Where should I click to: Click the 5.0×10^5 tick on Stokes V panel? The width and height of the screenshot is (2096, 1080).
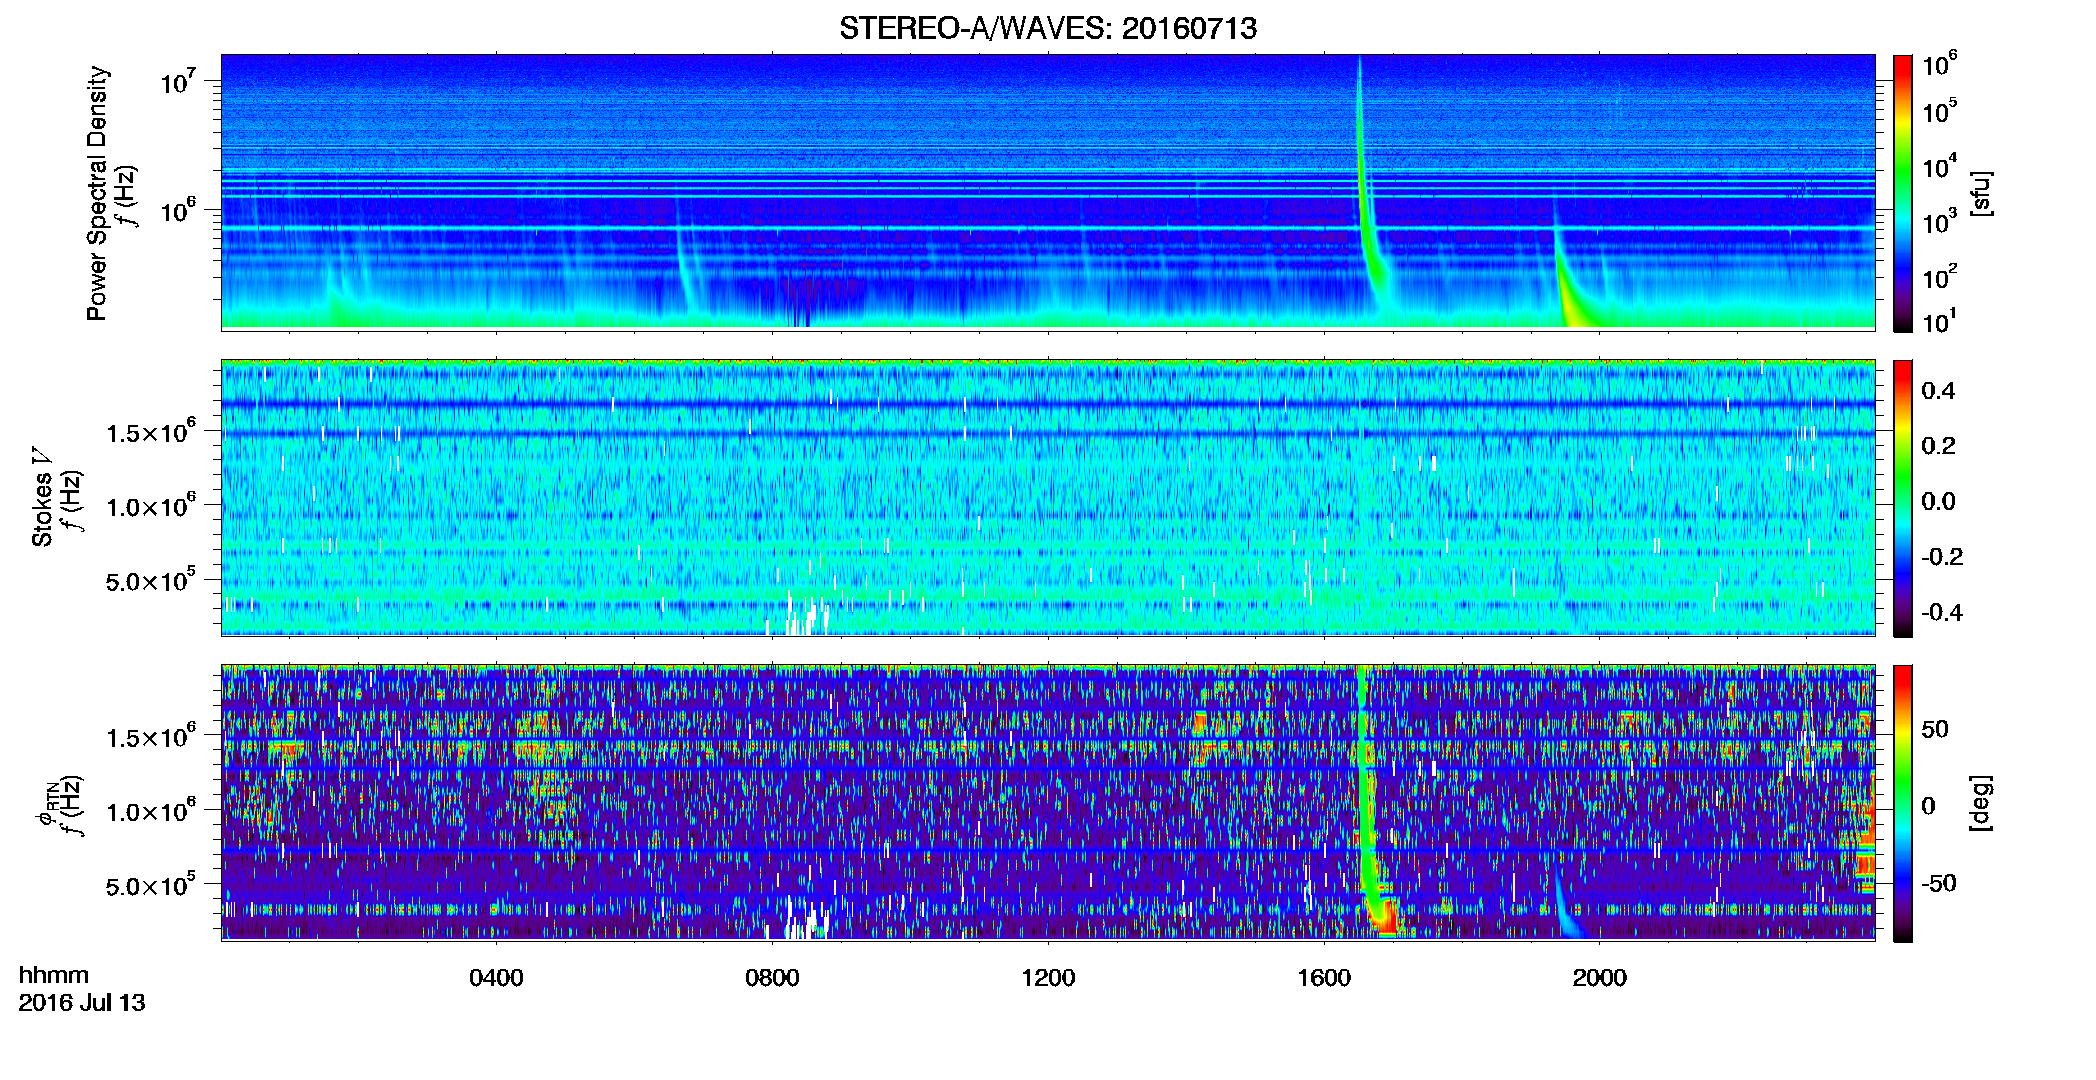(x=150, y=580)
